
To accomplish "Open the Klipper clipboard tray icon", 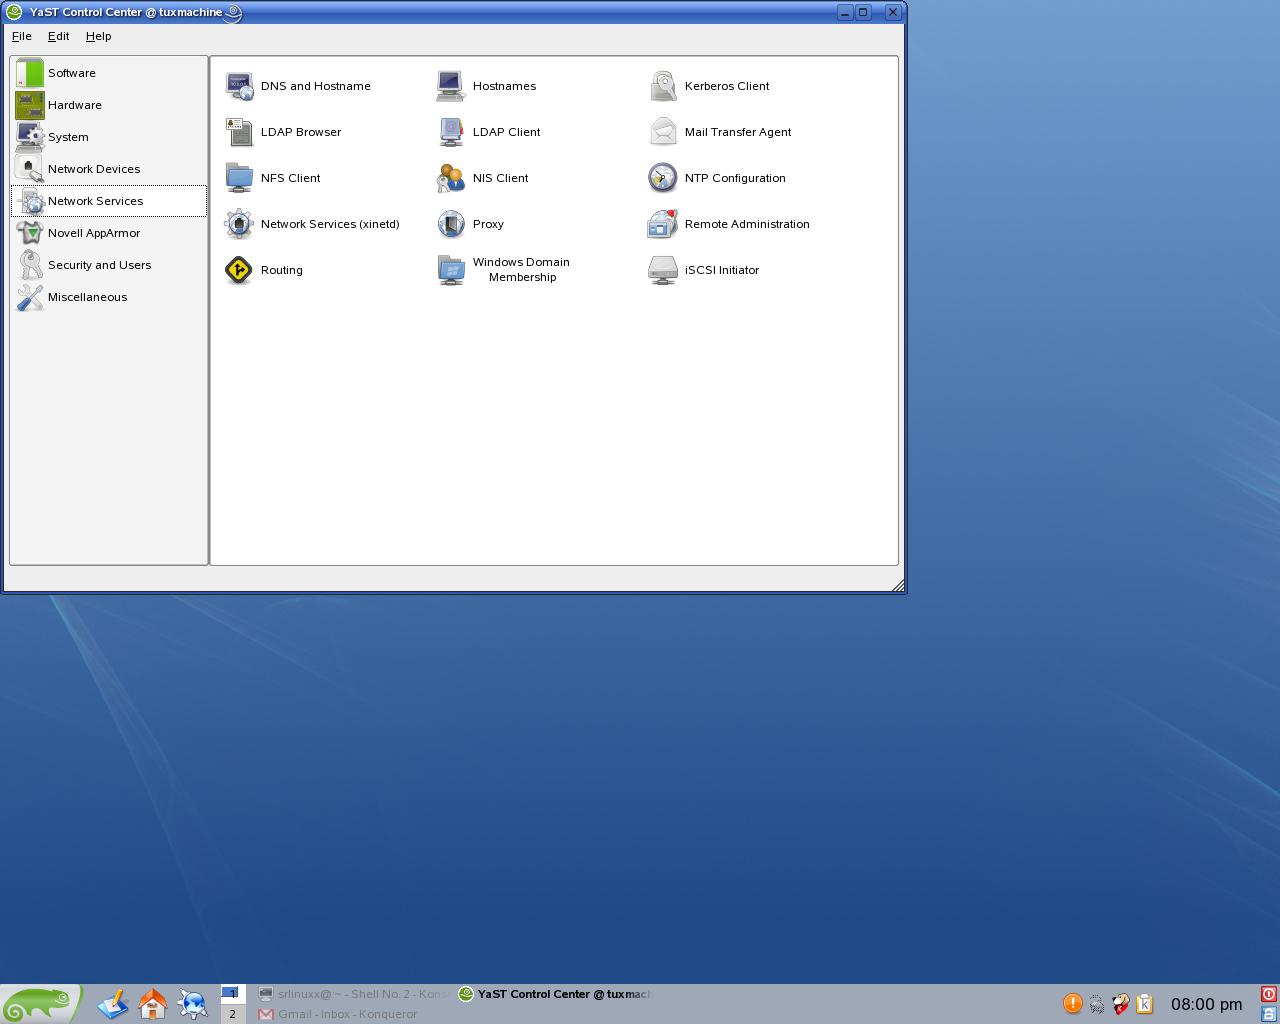I will [1144, 1003].
